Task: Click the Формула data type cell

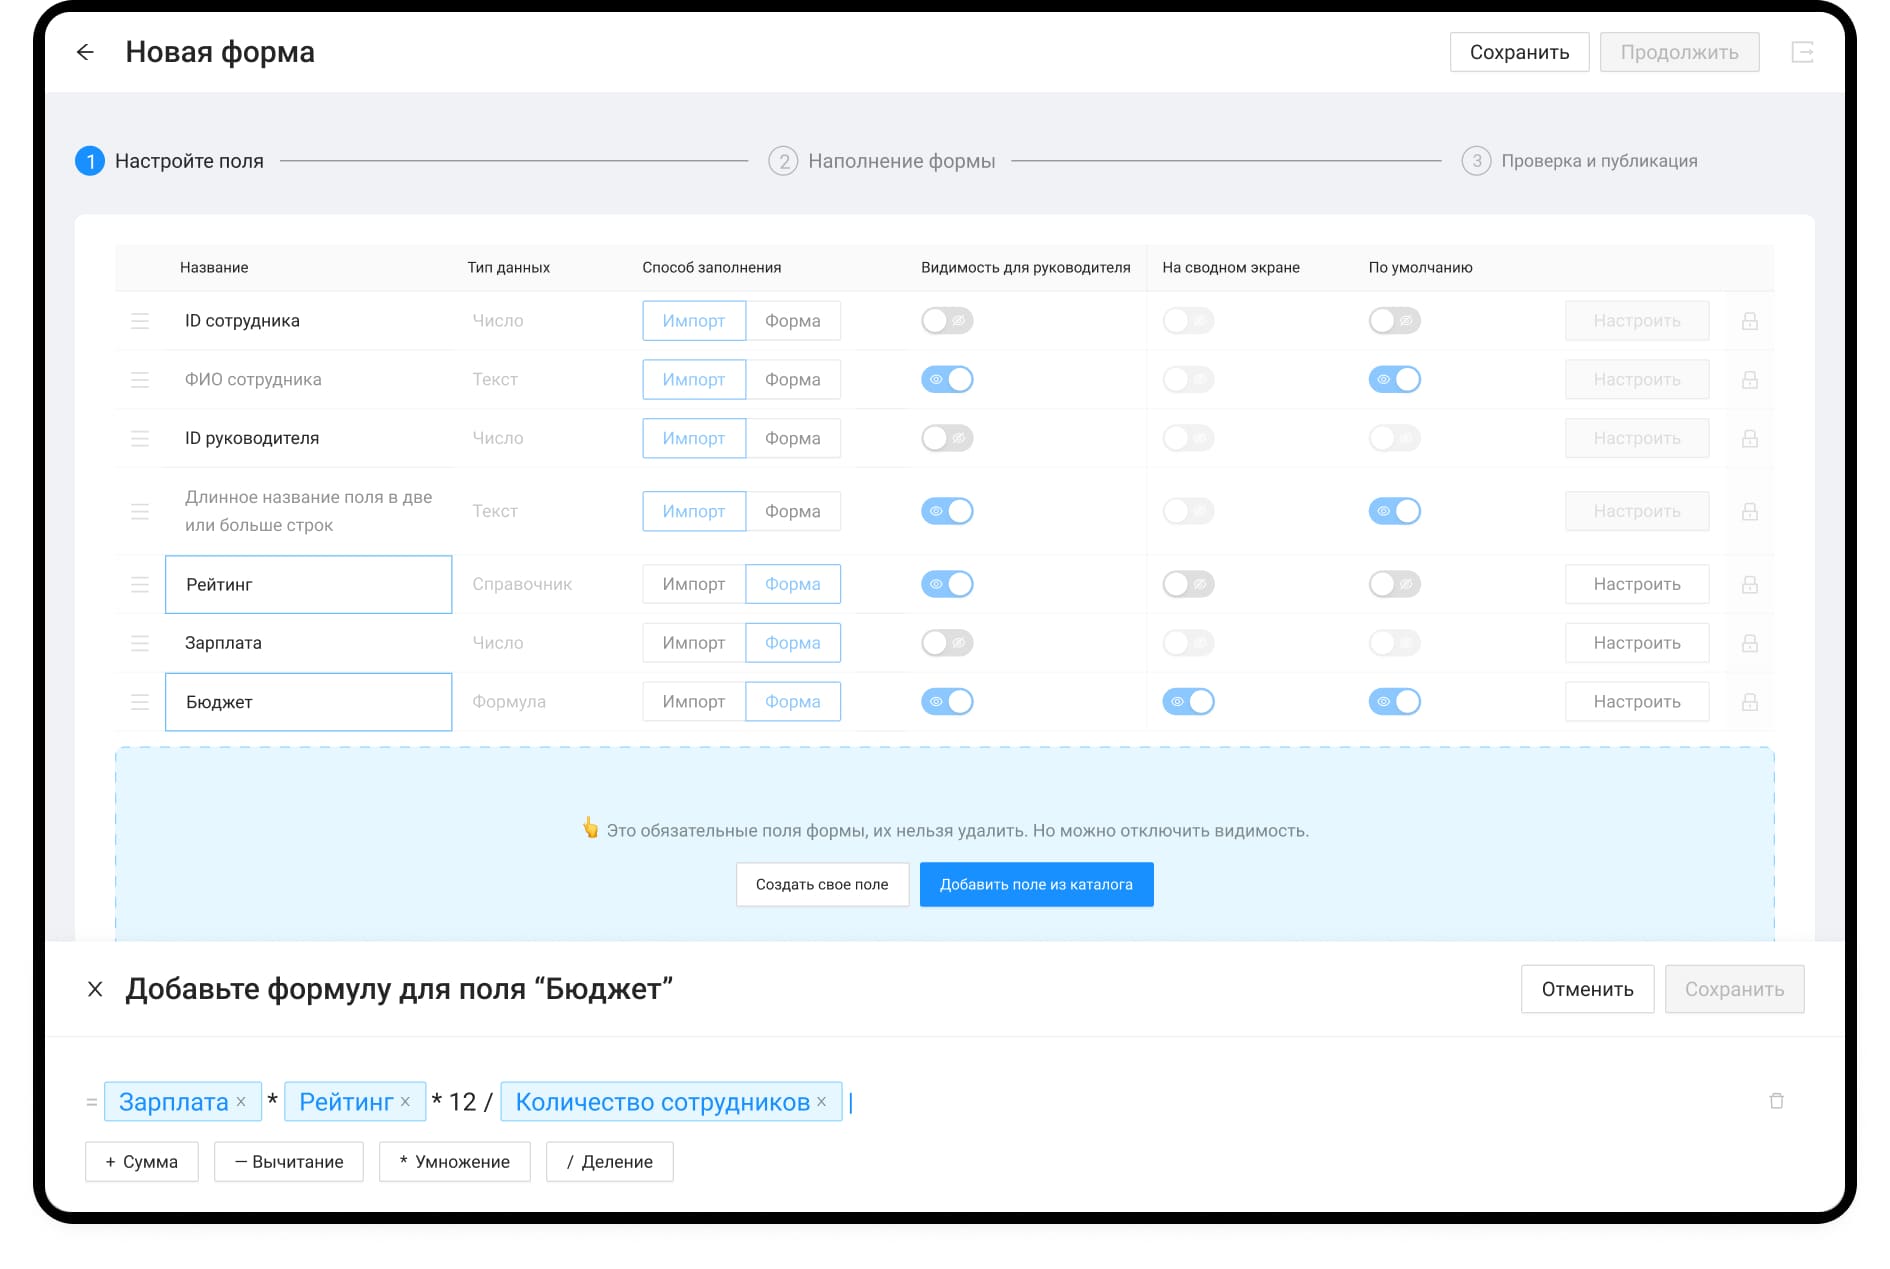Action: (x=509, y=702)
